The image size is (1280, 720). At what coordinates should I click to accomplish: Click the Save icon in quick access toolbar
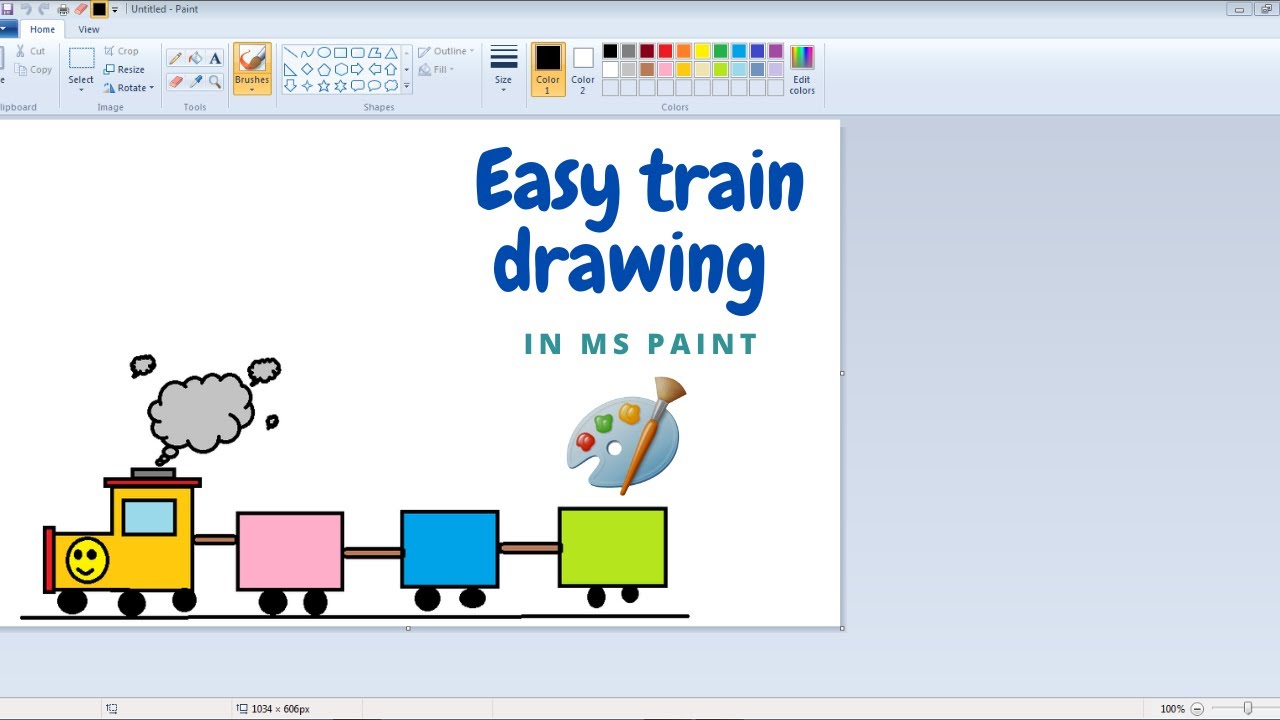pos(7,9)
